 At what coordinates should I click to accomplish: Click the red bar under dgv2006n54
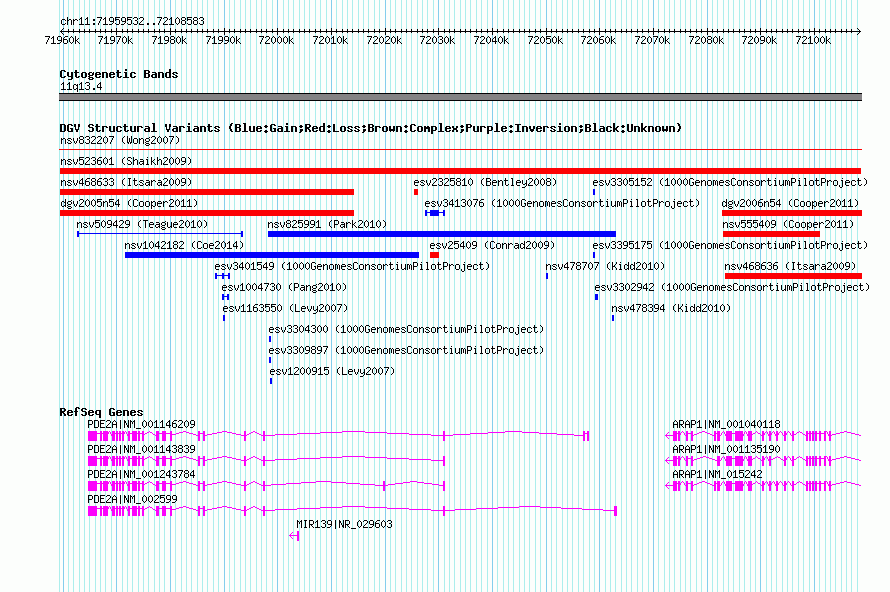pyautogui.click(x=792, y=213)
